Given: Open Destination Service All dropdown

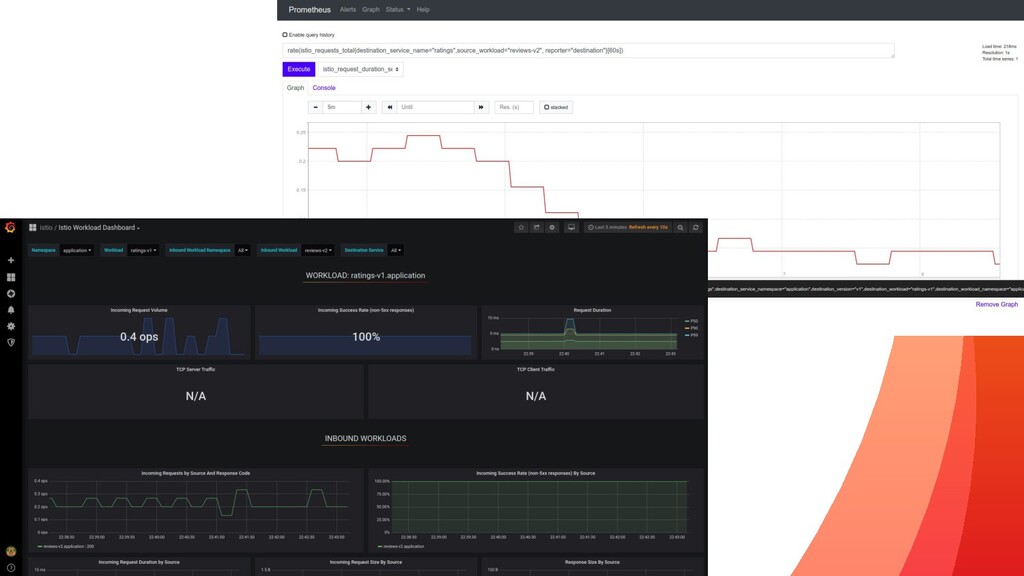Looking at the screenshot, I should pyautogui.click(x=395, y=250).
